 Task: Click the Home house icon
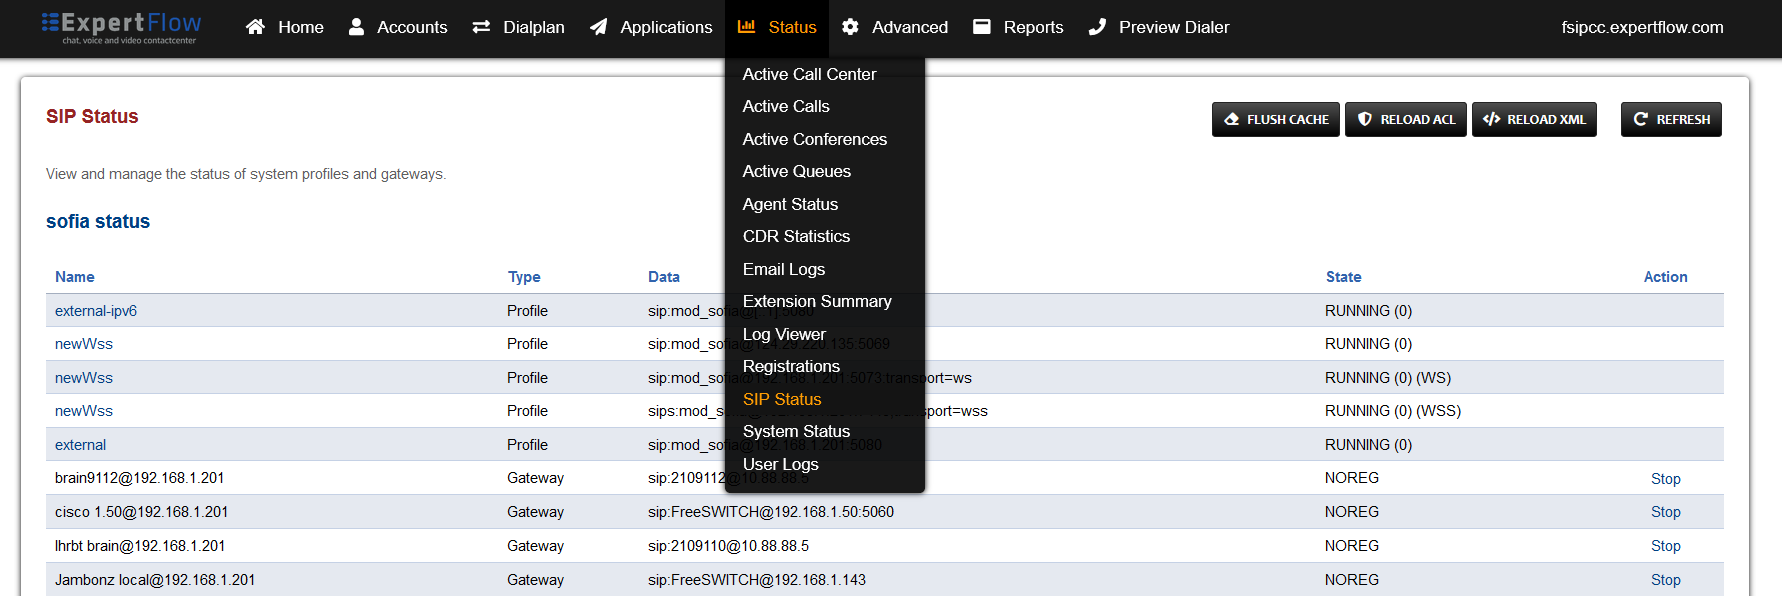point(255,27)
